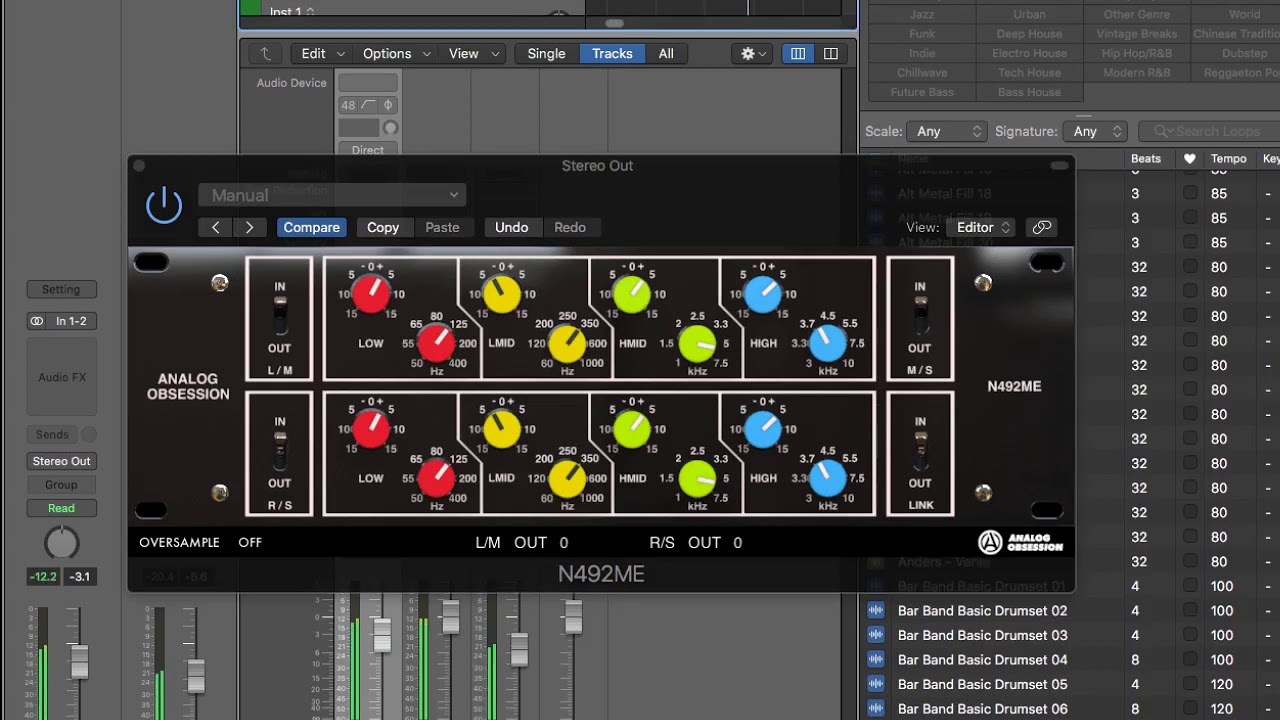Click the Compare button in the plugin header
The height and width of the screenshot is (720, 1280).
312,228
